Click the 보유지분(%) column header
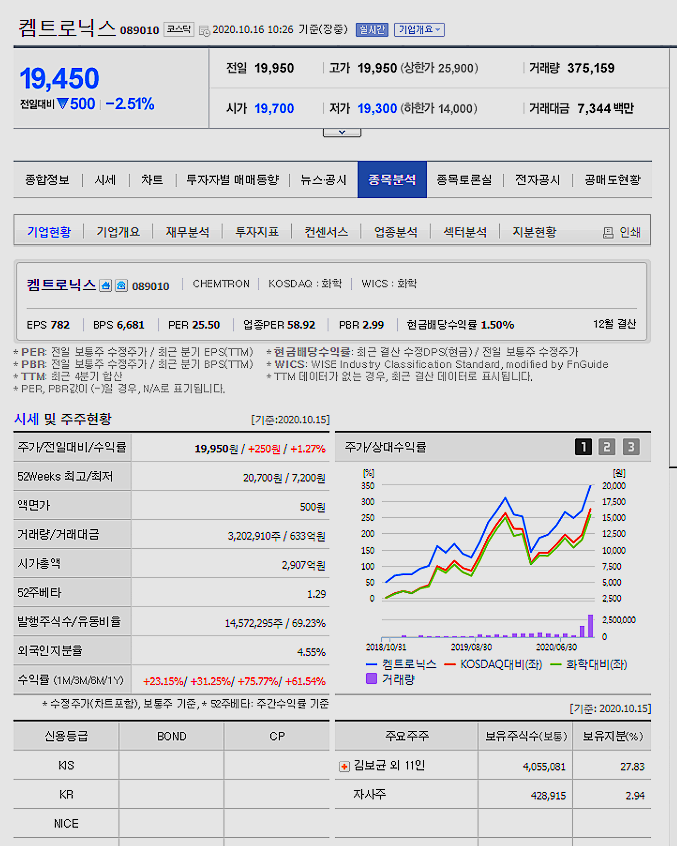Screen dimensions: 677x846 point(612,736)
